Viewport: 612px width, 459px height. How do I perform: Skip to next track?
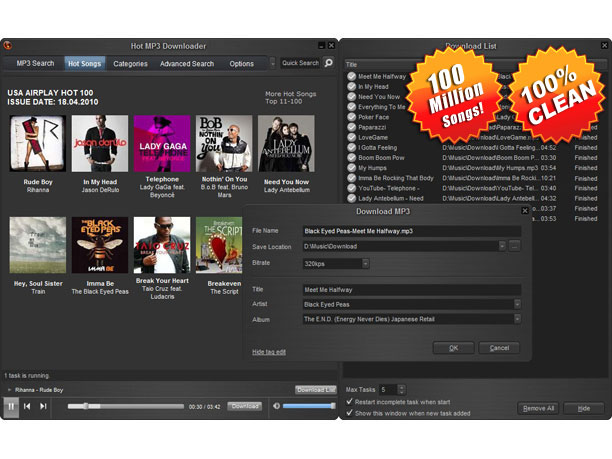pos(43,406)
